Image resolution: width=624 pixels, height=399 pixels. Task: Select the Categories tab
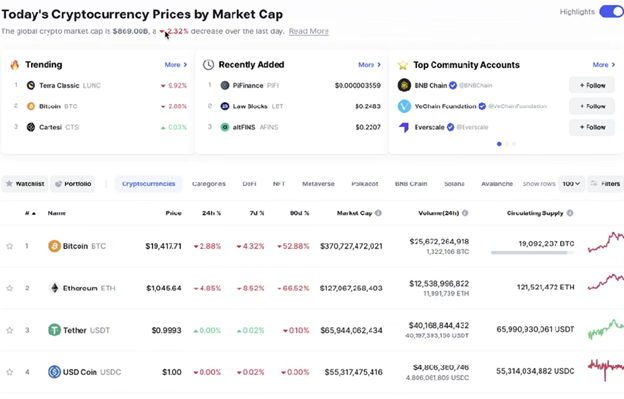[x=209, y=184]
